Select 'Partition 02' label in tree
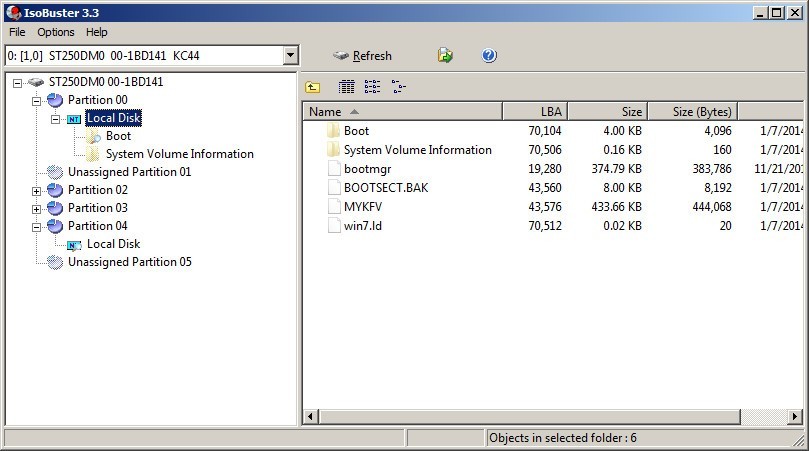The width and height of the screenshot is (809, 451). (x=98, y=190)
